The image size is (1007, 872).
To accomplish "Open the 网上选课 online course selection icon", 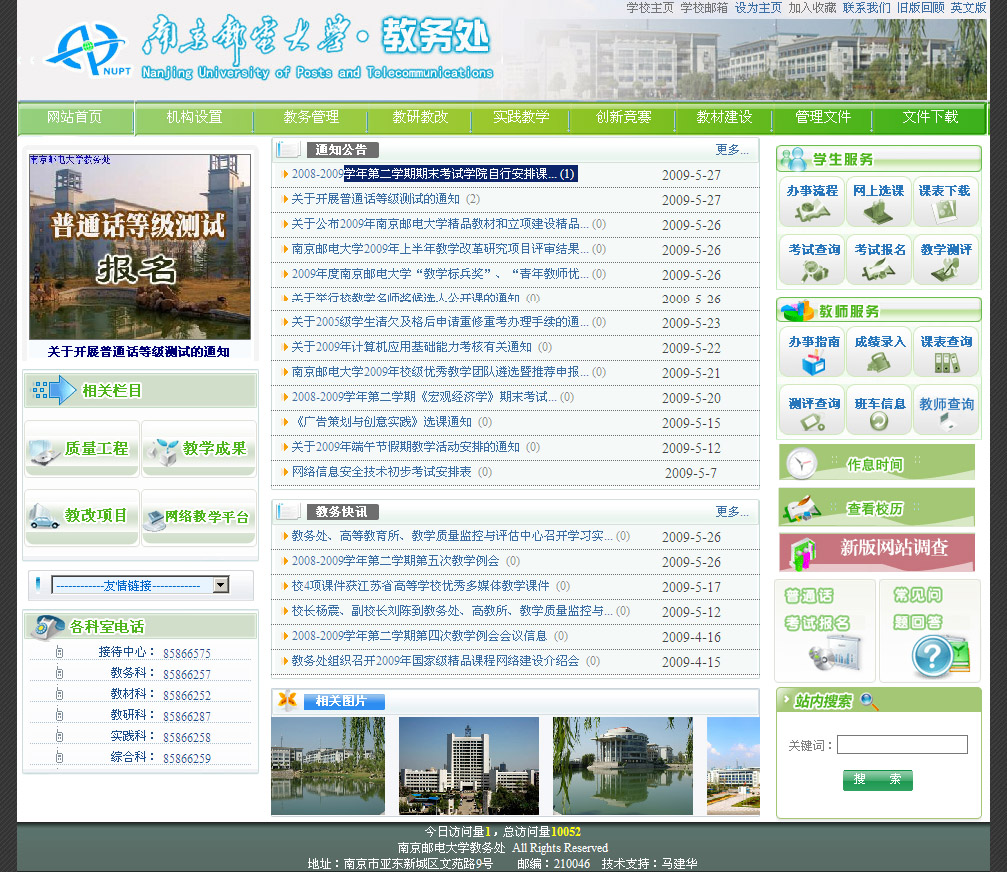I will pyautogui.click(x=878, y=203).
